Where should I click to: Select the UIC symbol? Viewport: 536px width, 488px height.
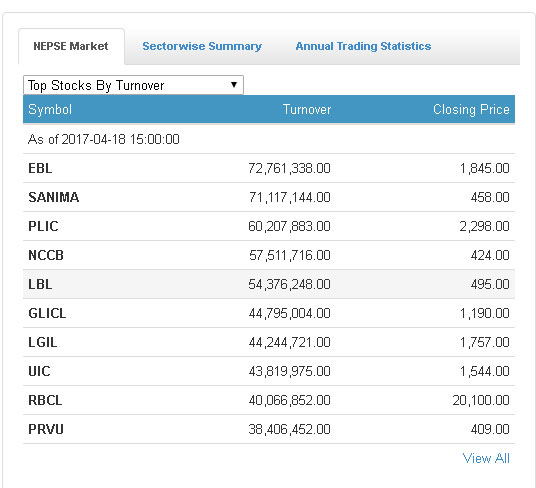coord(39,371)
